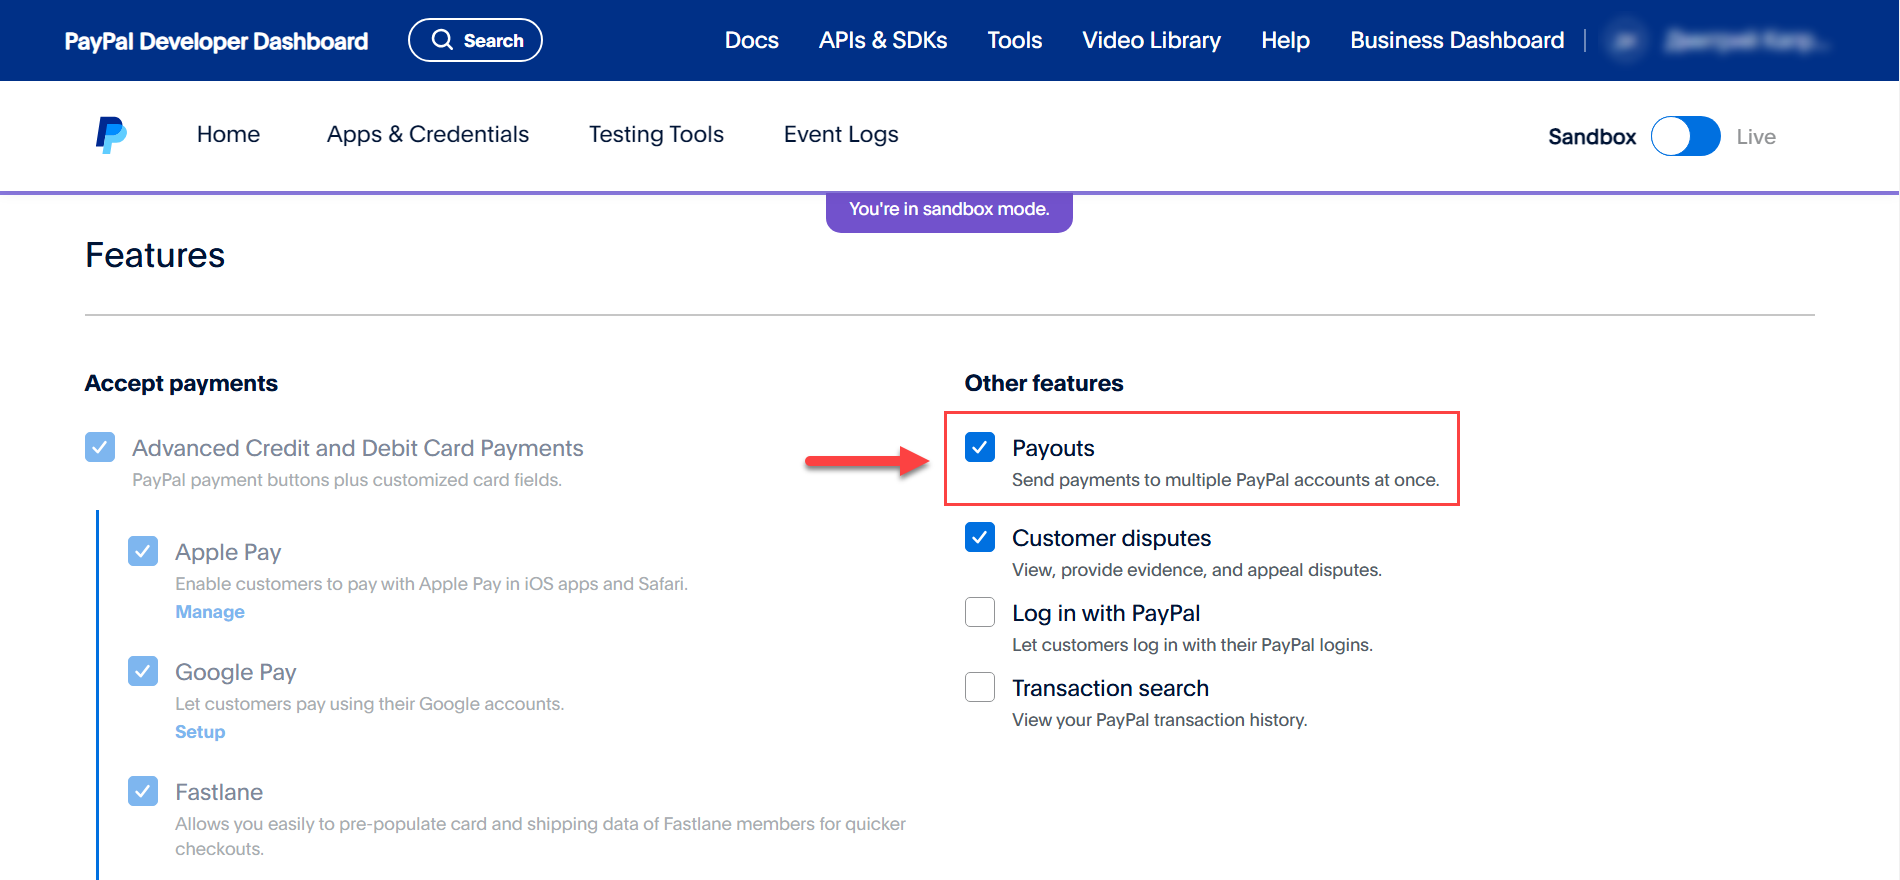This screenshot has height=880, width=1900.
Task: Toggle Advanced Credit and Debit Card Payments checkbox
Action: [100, 447]
